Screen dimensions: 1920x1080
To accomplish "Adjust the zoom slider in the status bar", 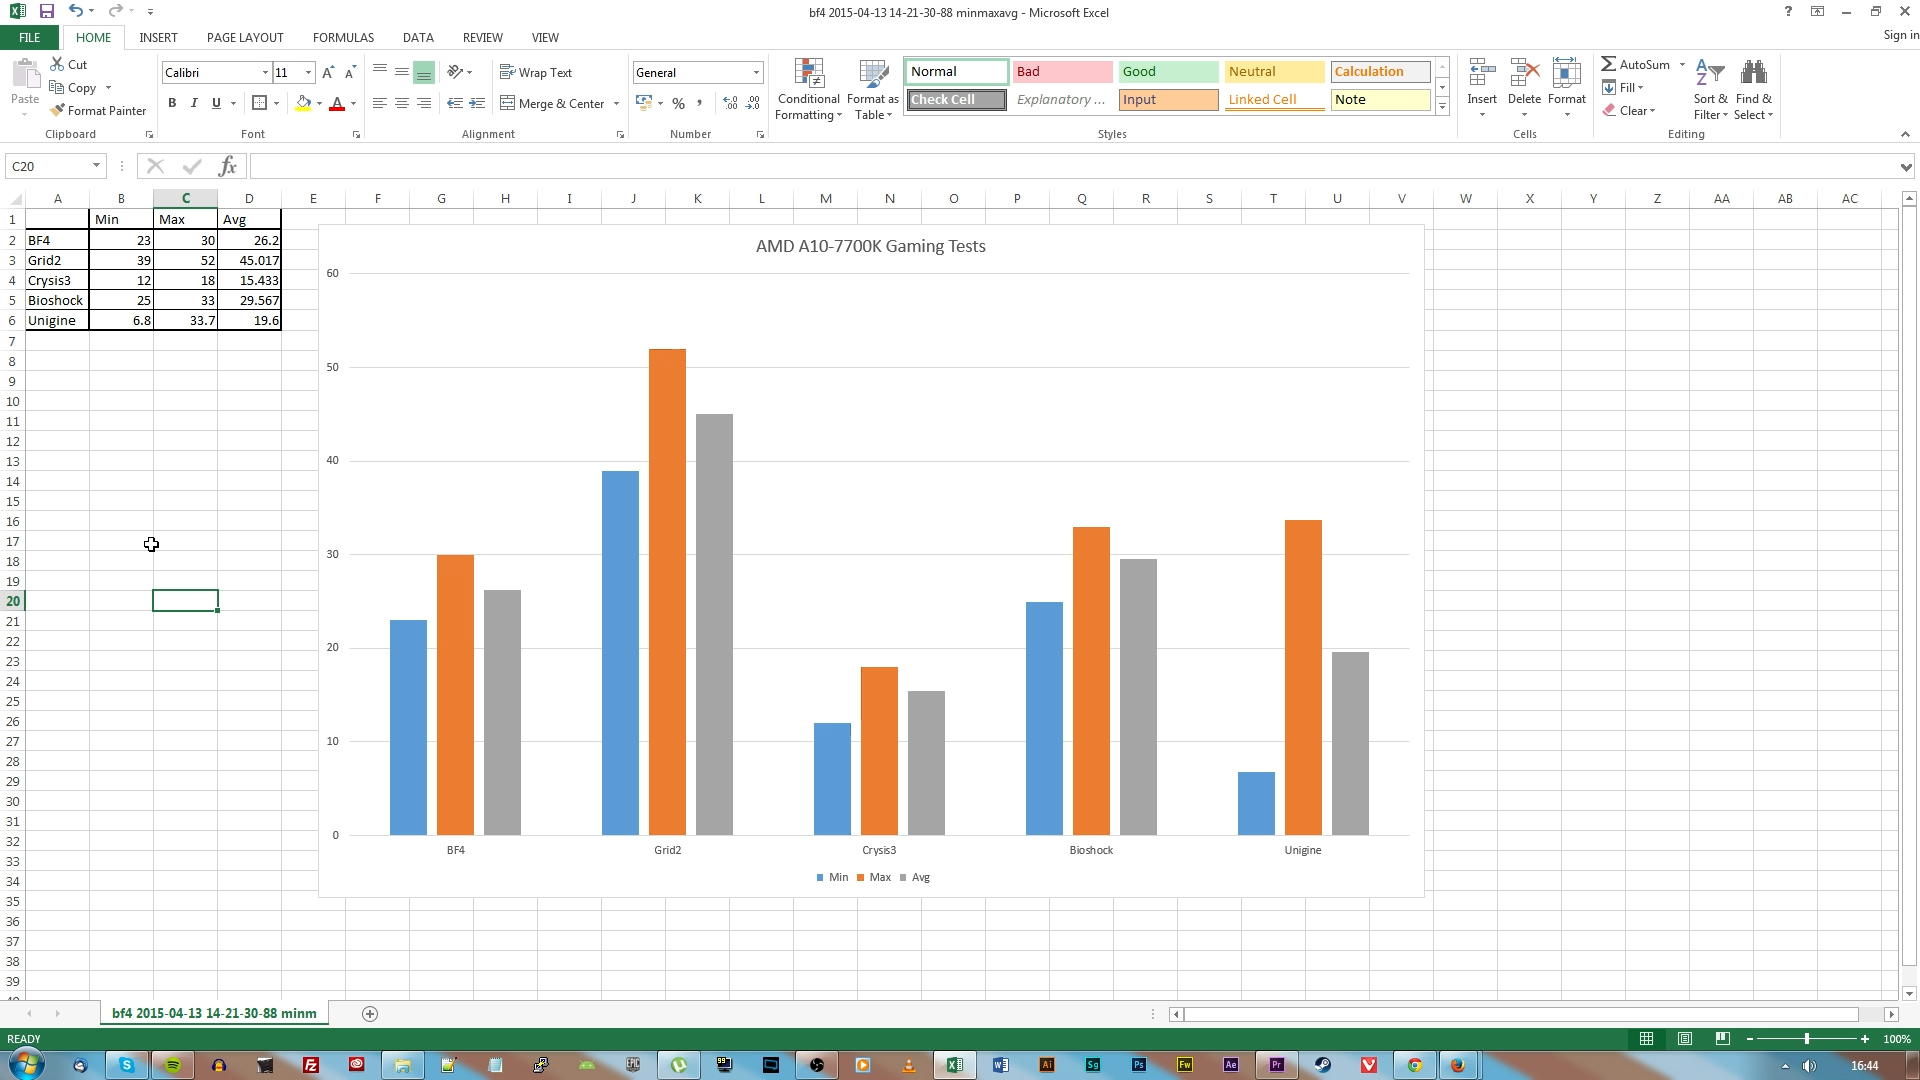I will (1806, 1039).
